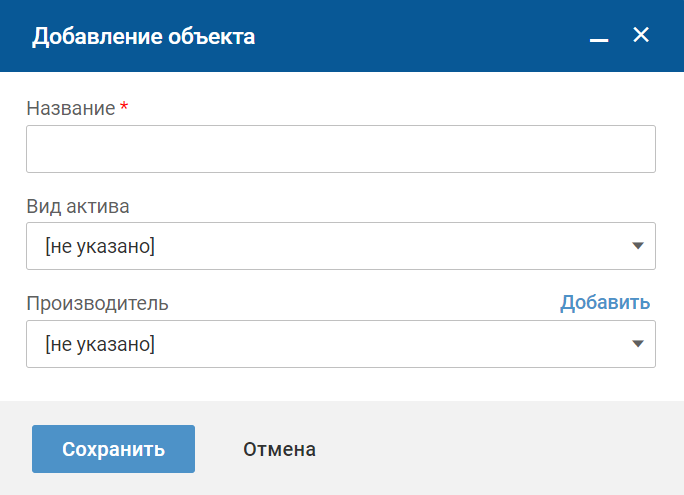
Task: Click [не указано] value under Производитель
Action: (x=100, y=344)
